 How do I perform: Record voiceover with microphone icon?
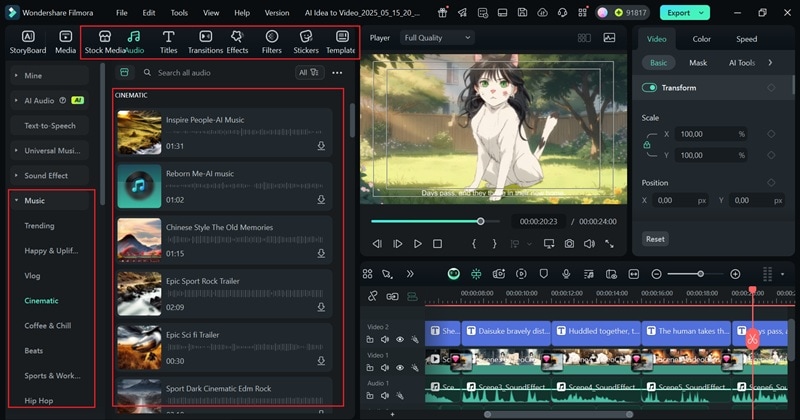click(x=566, y=274)
